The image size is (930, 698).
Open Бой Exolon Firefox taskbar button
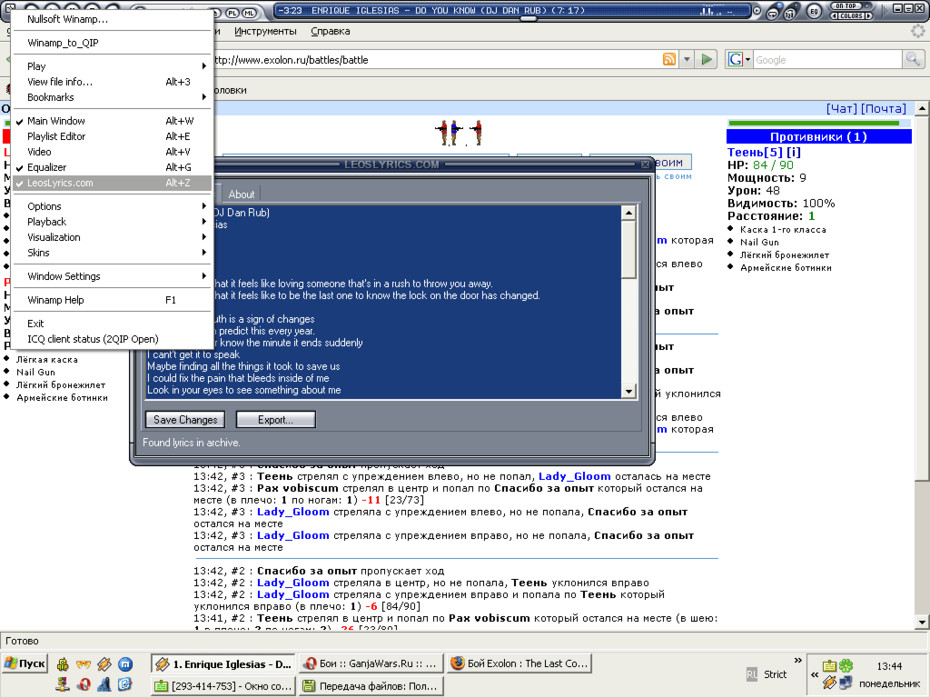(x=519, y=664)
